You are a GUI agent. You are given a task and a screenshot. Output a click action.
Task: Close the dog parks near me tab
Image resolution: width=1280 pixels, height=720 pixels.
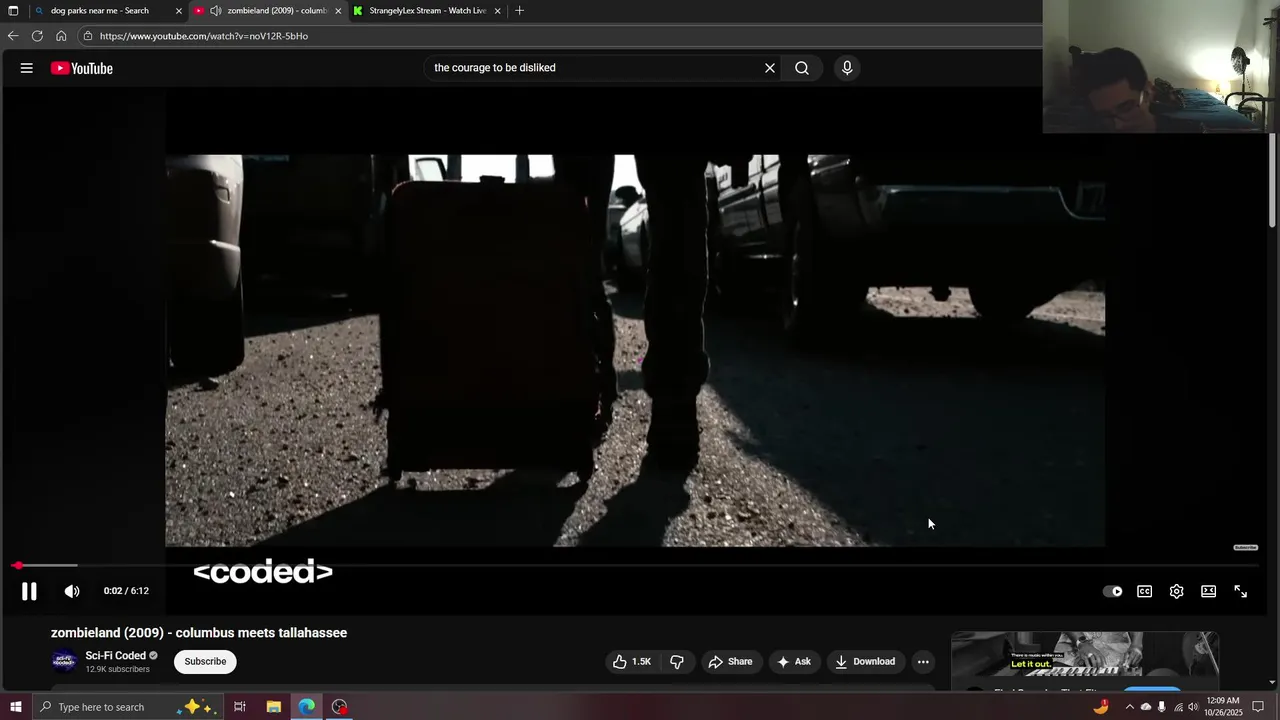coord(179,11)
